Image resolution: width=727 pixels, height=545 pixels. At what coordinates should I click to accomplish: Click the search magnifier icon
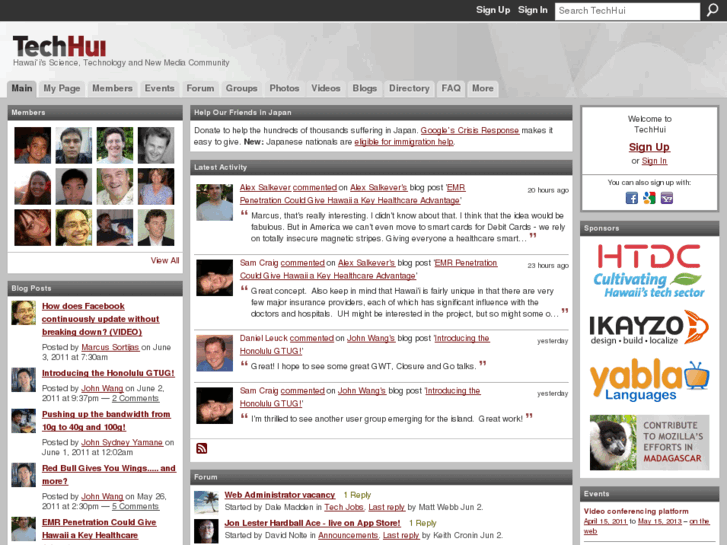pos(712,10)
